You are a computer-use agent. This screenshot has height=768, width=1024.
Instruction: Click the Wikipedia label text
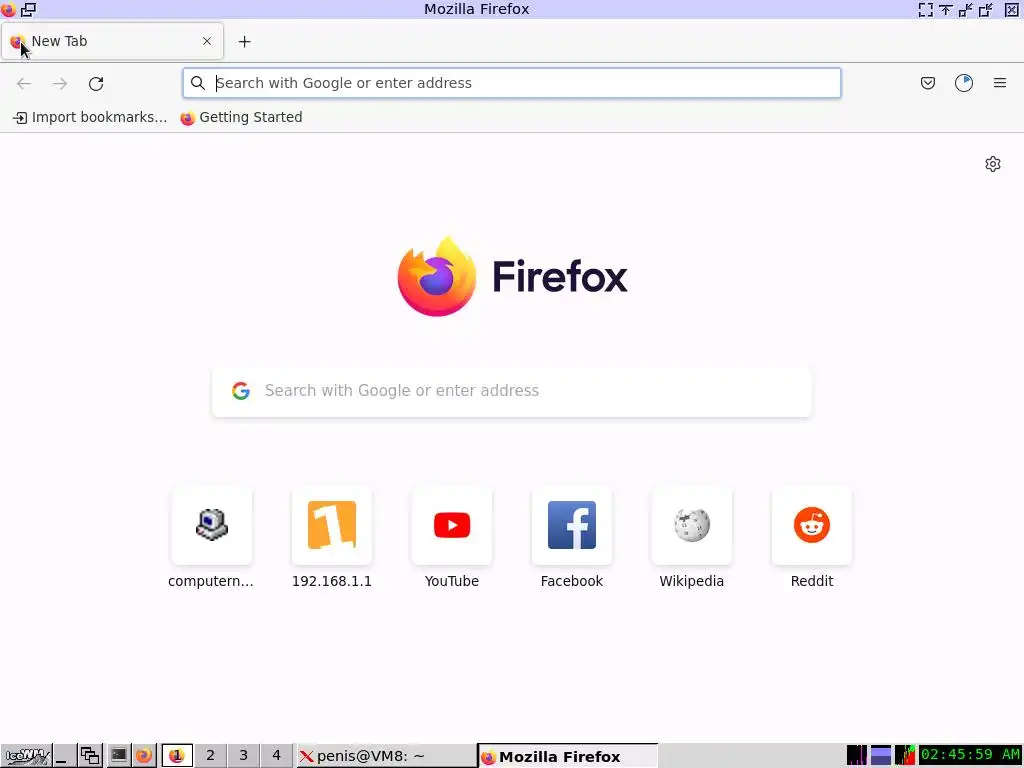tap(692, 581)
